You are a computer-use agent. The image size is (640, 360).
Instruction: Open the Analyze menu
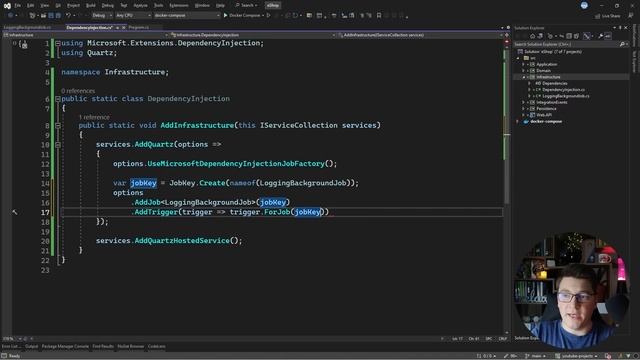140,6
